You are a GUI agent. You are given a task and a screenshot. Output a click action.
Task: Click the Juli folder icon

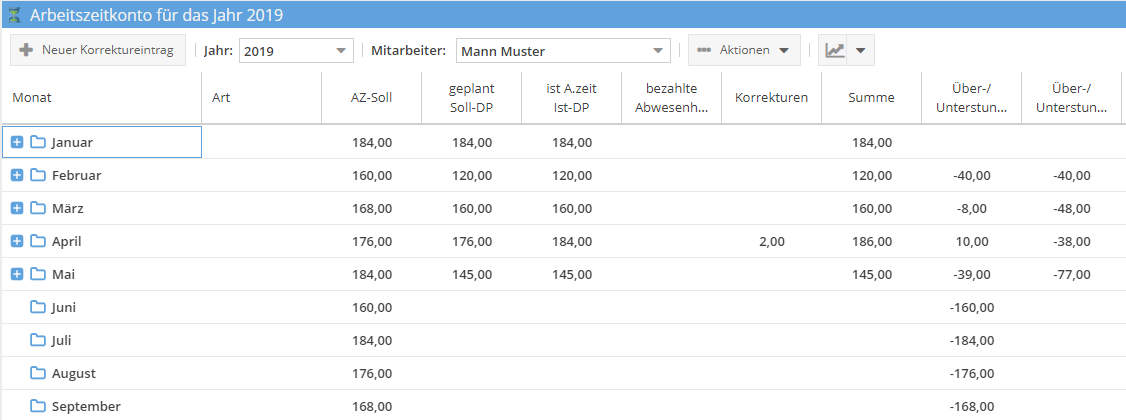[38, 340]
